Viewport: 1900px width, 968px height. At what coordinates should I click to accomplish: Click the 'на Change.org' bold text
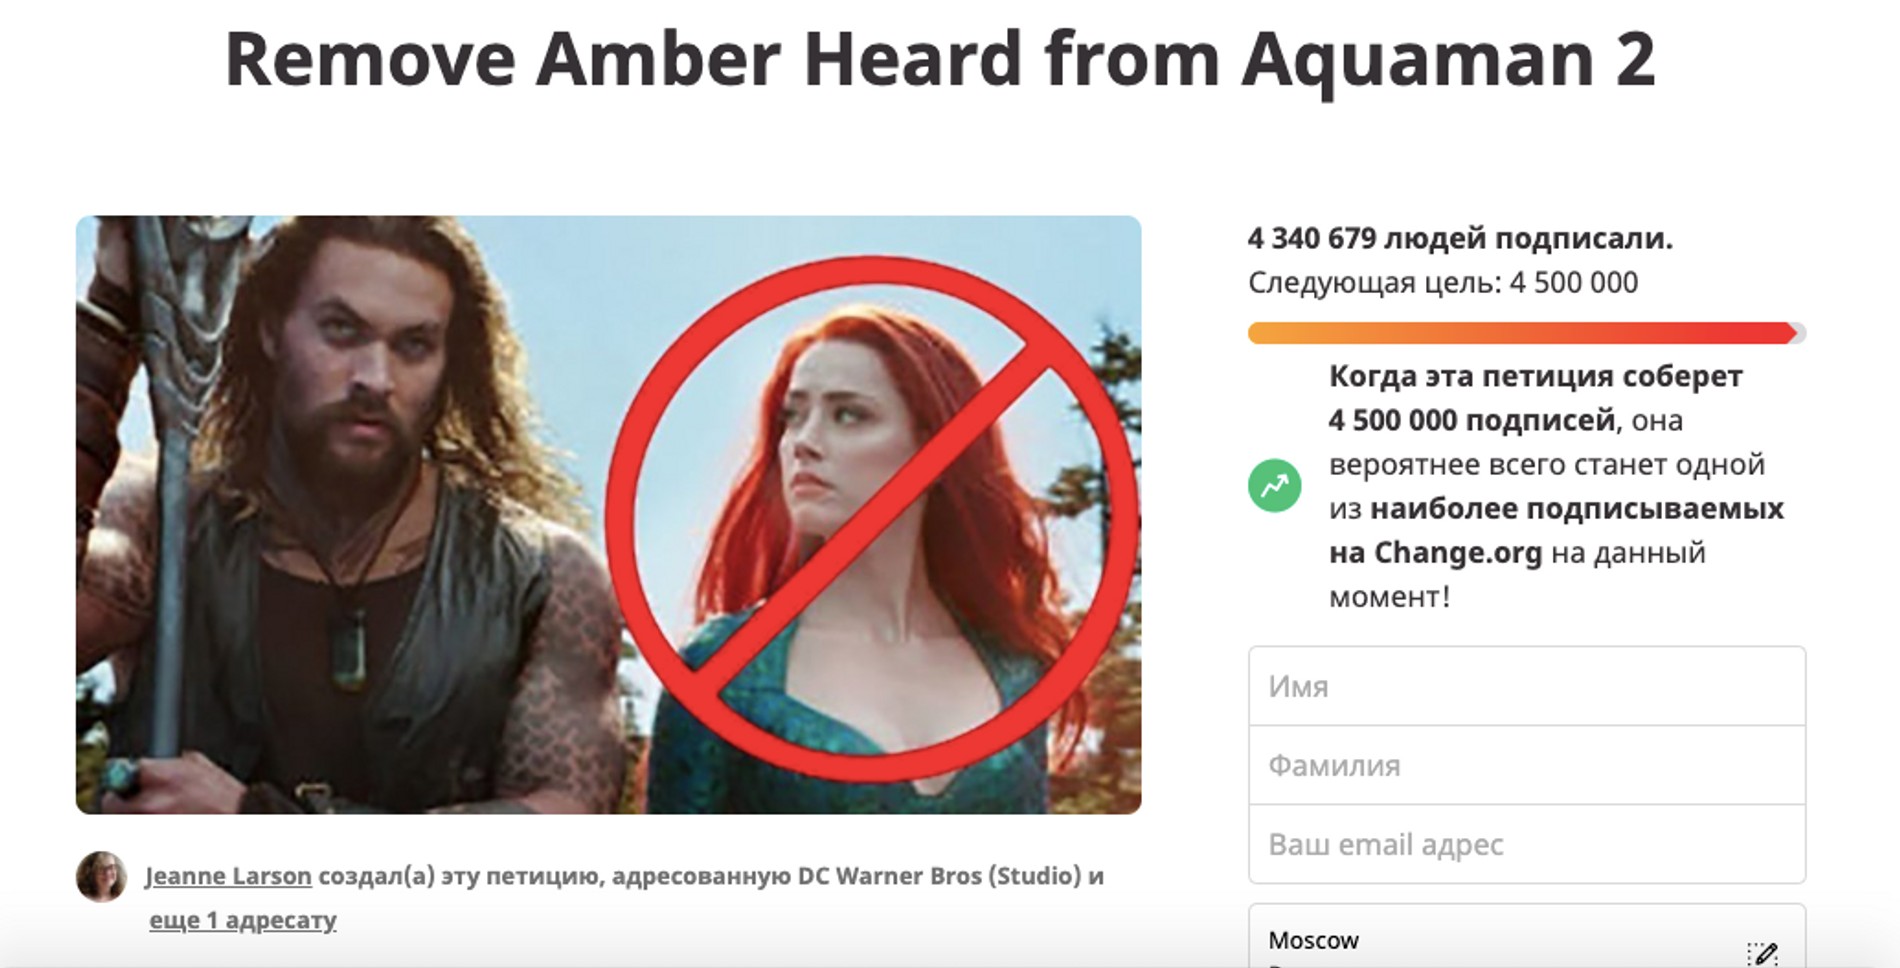point(1435,553)
